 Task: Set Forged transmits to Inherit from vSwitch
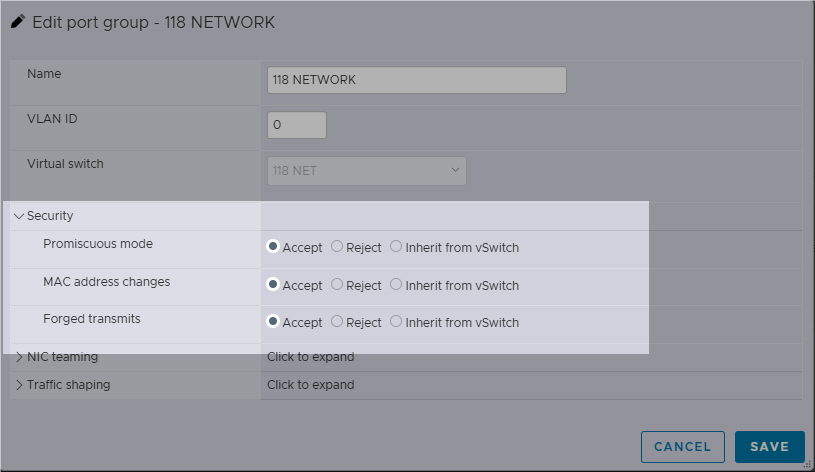coord(396,321)
